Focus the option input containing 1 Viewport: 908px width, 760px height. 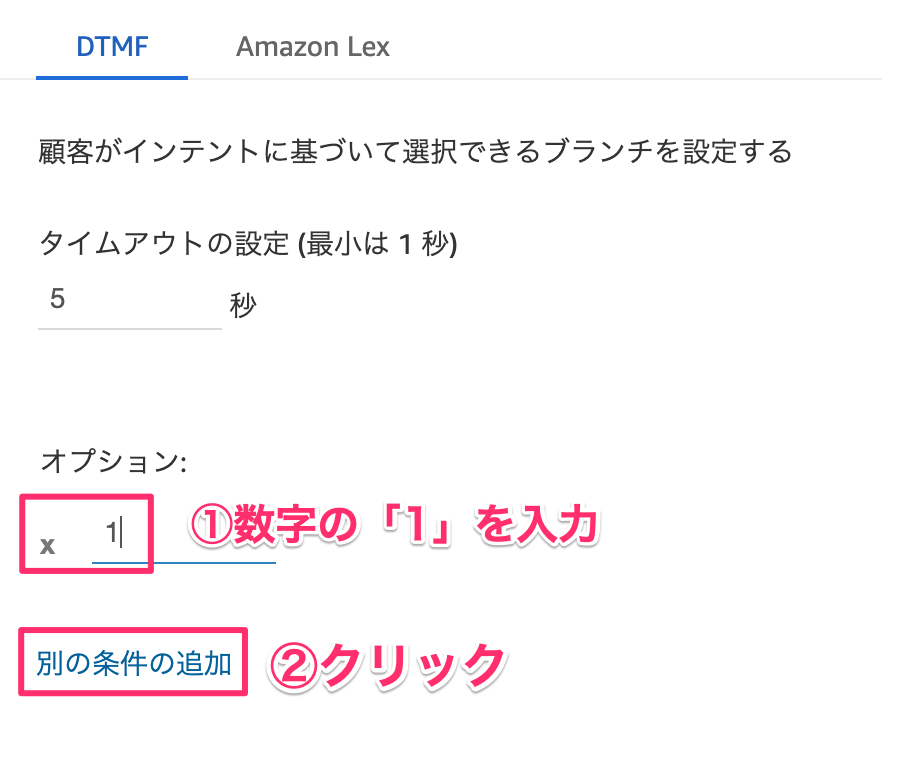(x=184, y=534)
